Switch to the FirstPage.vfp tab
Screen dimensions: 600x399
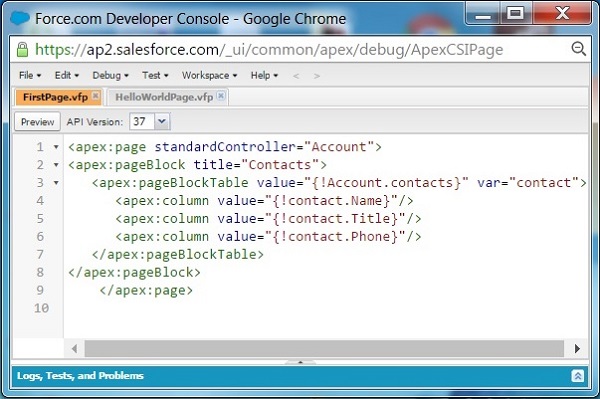click(x=55, y=97)
